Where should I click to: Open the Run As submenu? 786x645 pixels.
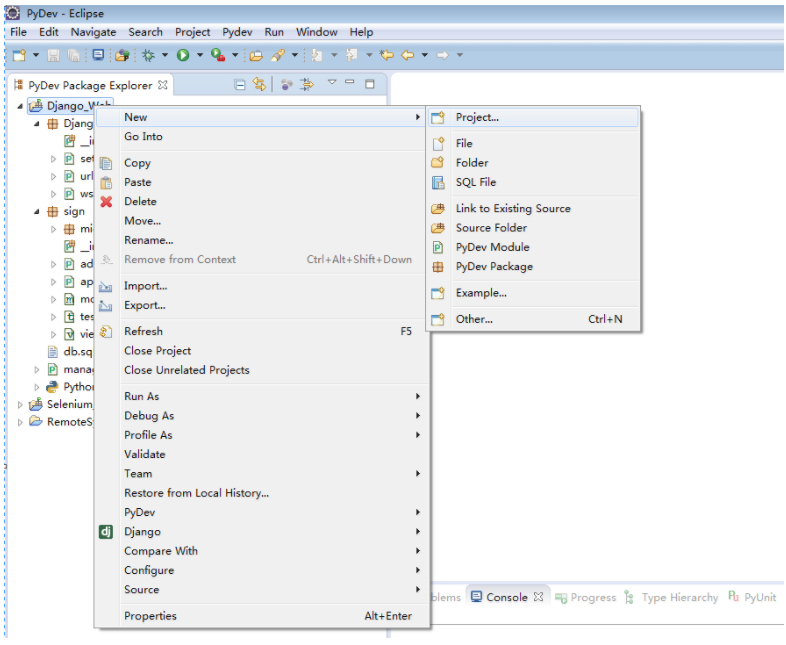click(x=261, y=396)
